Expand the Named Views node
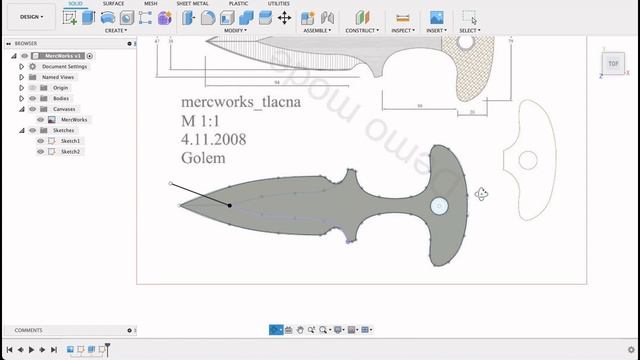This screenshot has height=360, width=640. pos(22,77)
